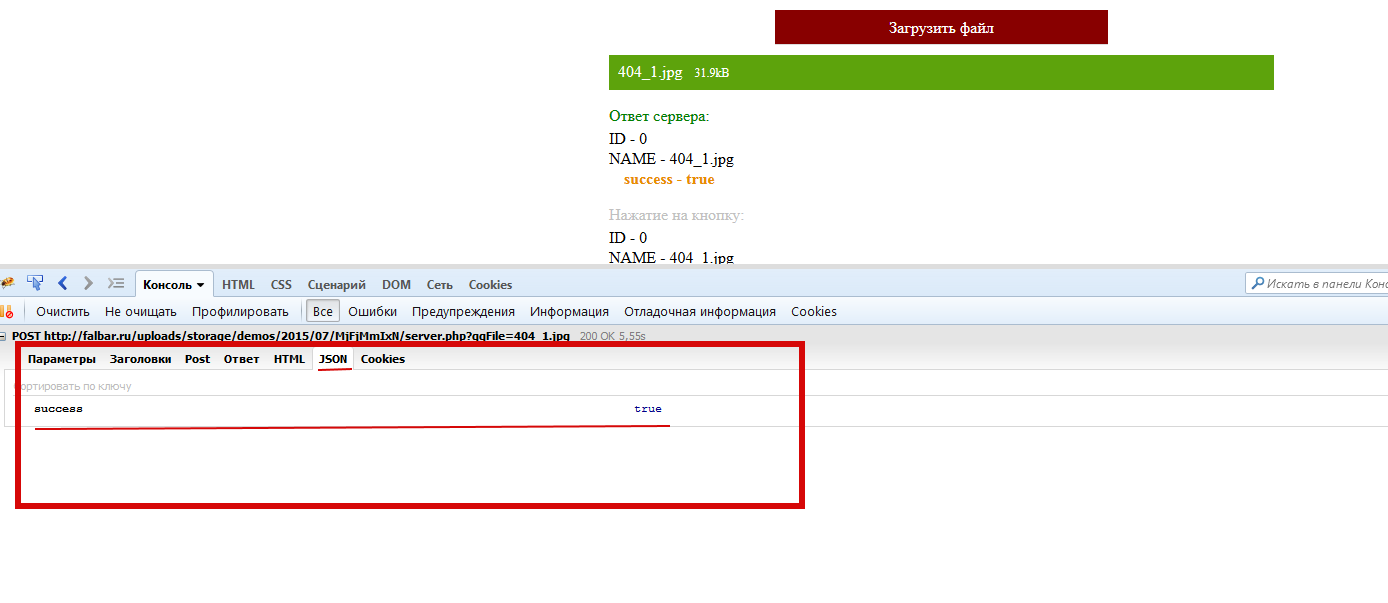
Task: Switch to the CSS panel tab
Action: click(x=281, y=285)
